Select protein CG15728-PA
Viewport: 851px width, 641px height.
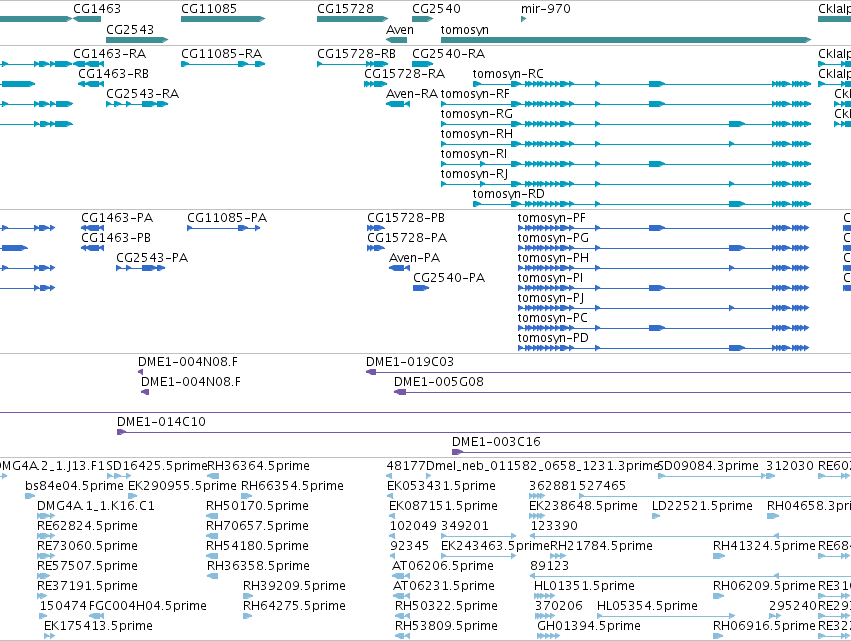coord(376,248)
